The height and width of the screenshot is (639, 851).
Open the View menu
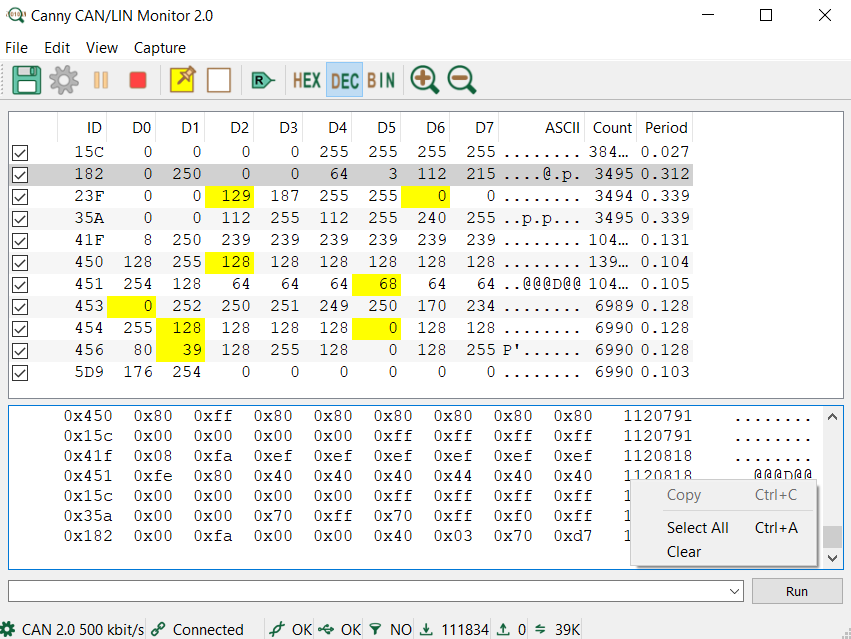click(101, 48)
